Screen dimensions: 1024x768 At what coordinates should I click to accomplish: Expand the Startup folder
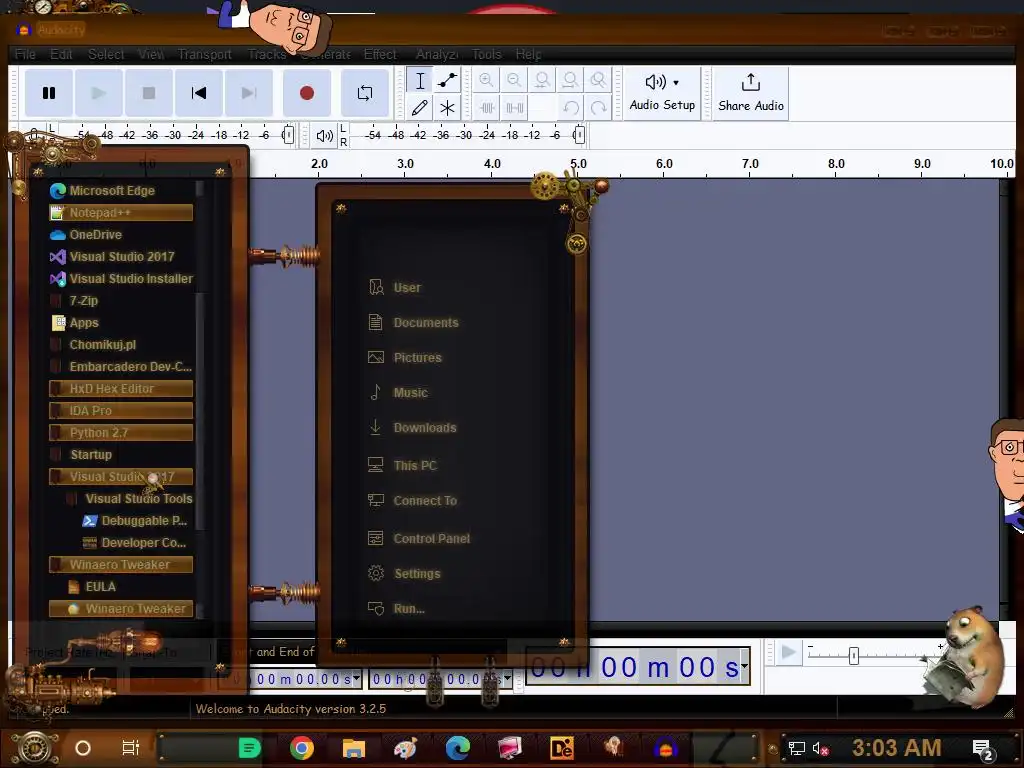[121, 455]
